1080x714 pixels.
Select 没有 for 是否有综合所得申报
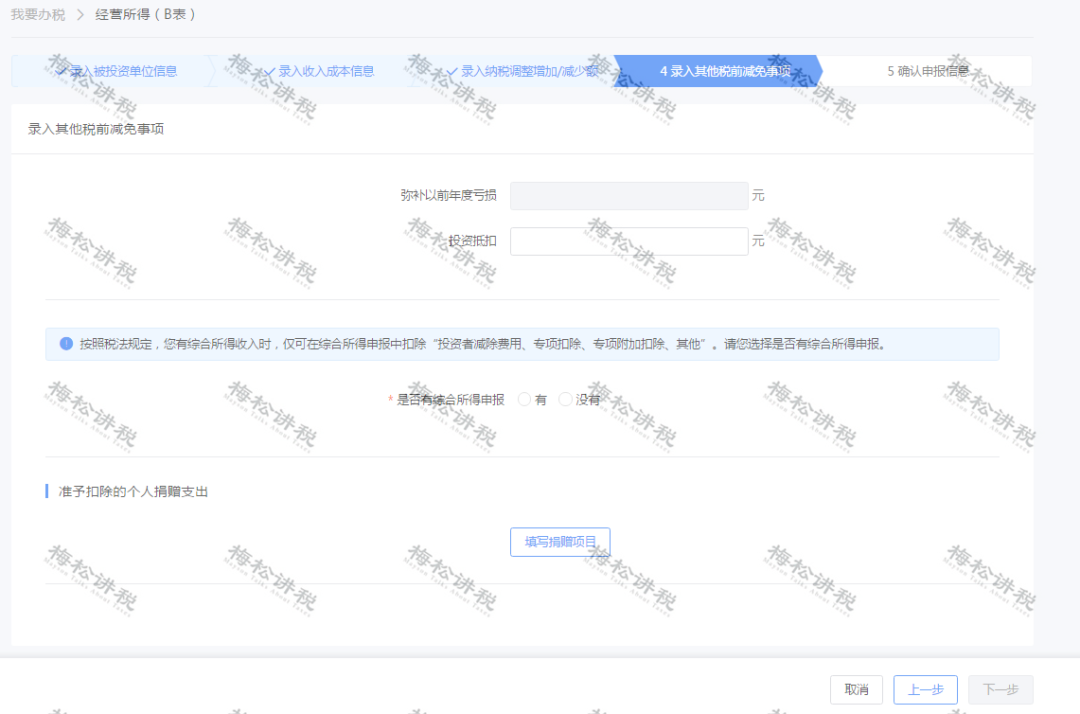point(566,399)
